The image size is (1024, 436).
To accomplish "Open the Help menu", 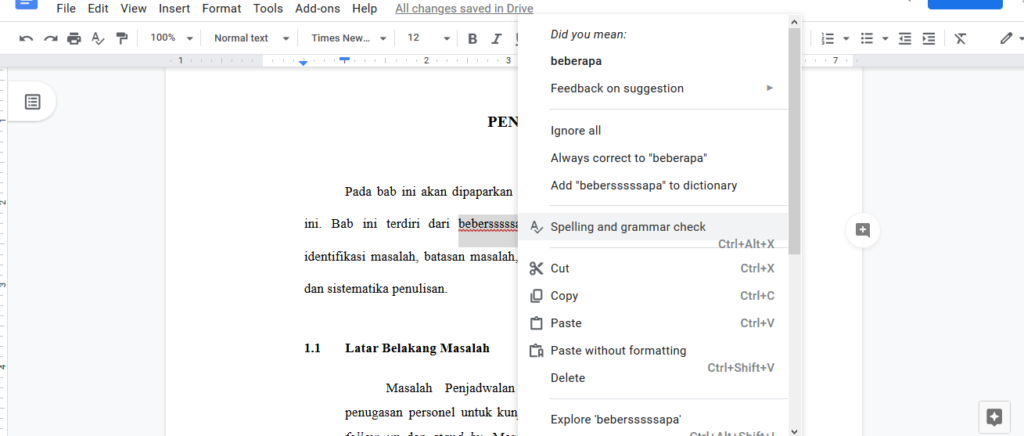I will (x=364, y=8).
